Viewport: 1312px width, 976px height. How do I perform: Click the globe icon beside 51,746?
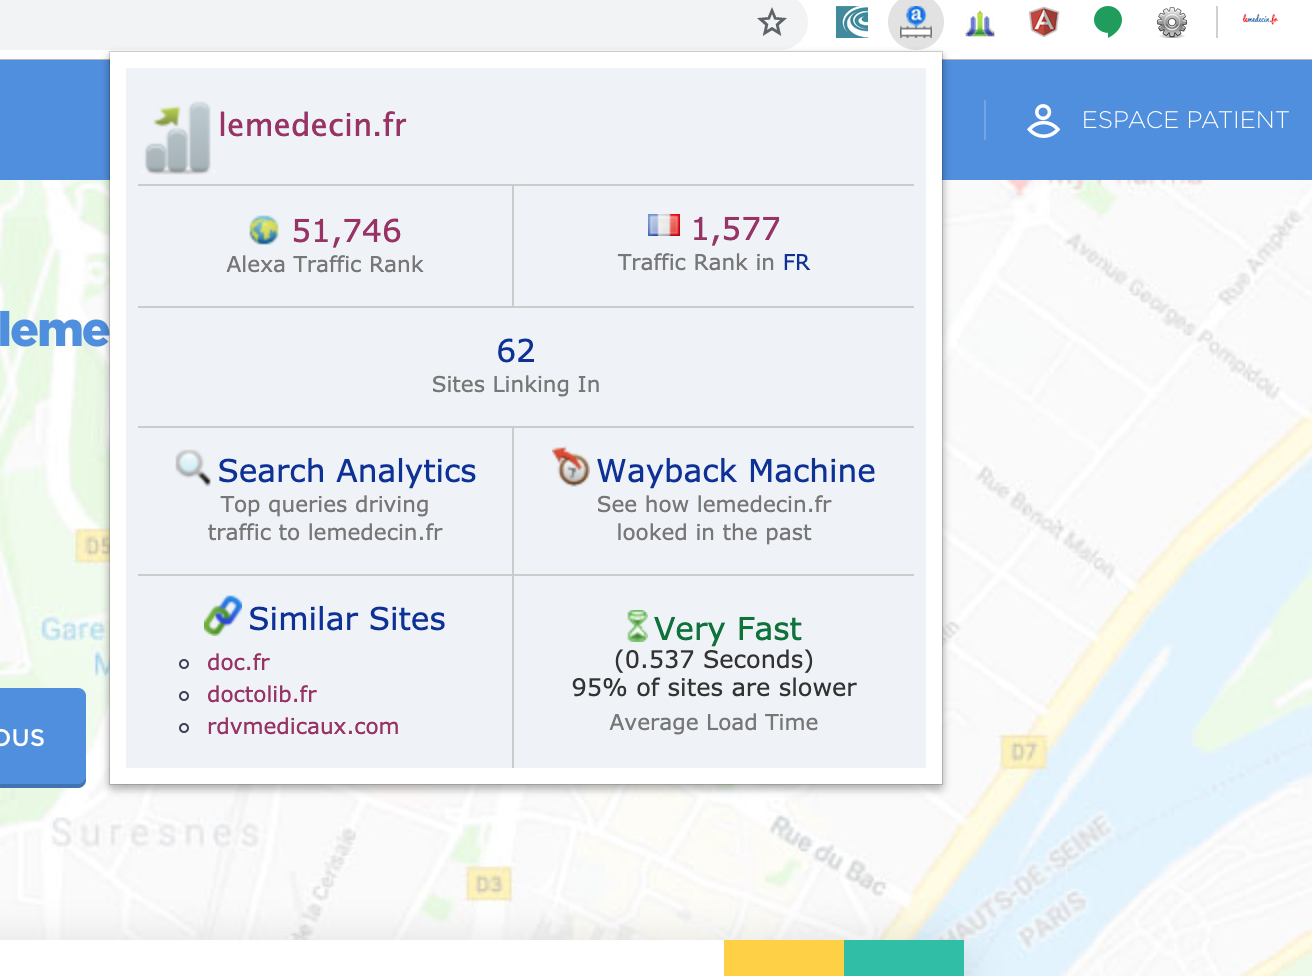click(x=264, y=230)
